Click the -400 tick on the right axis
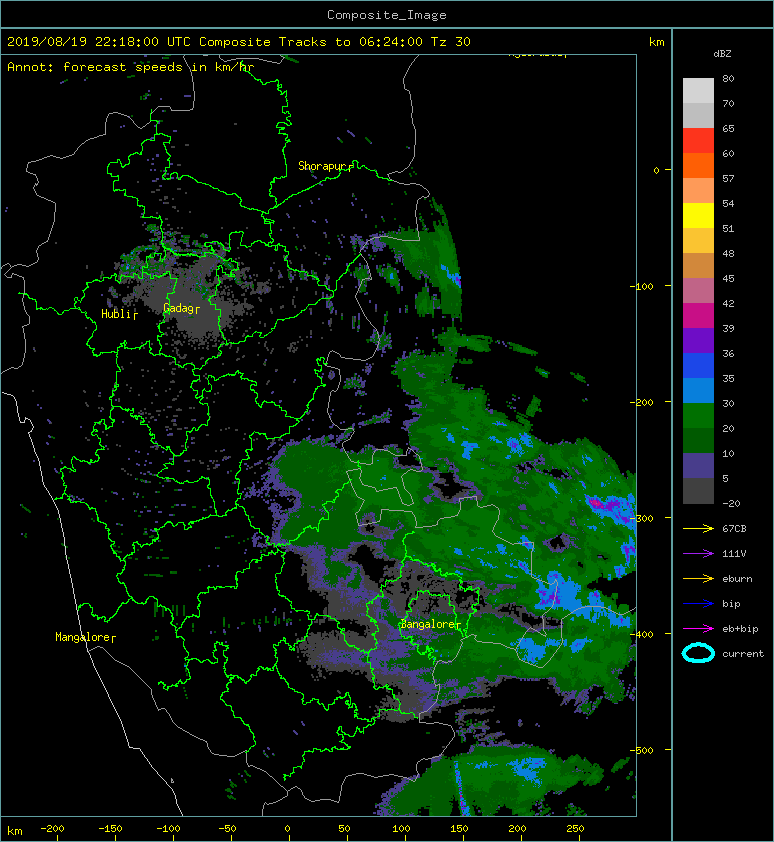Screen dimensions: 774x842 point(642,634)
